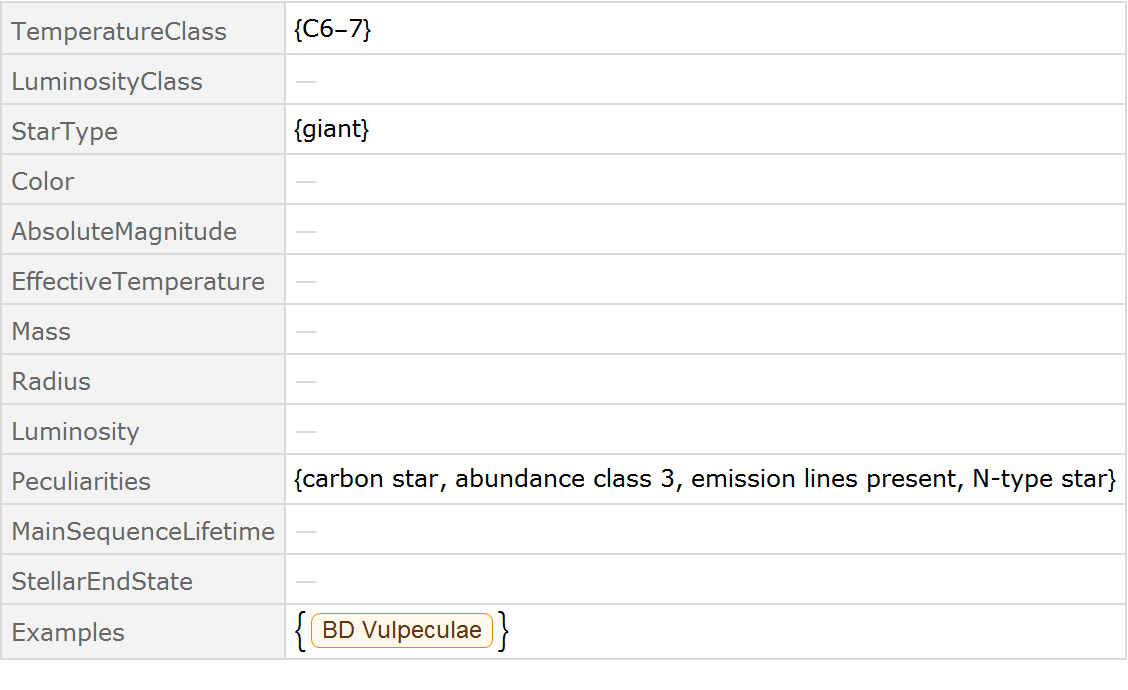
Task: Click the Examples row label
Action: (68, 632)
